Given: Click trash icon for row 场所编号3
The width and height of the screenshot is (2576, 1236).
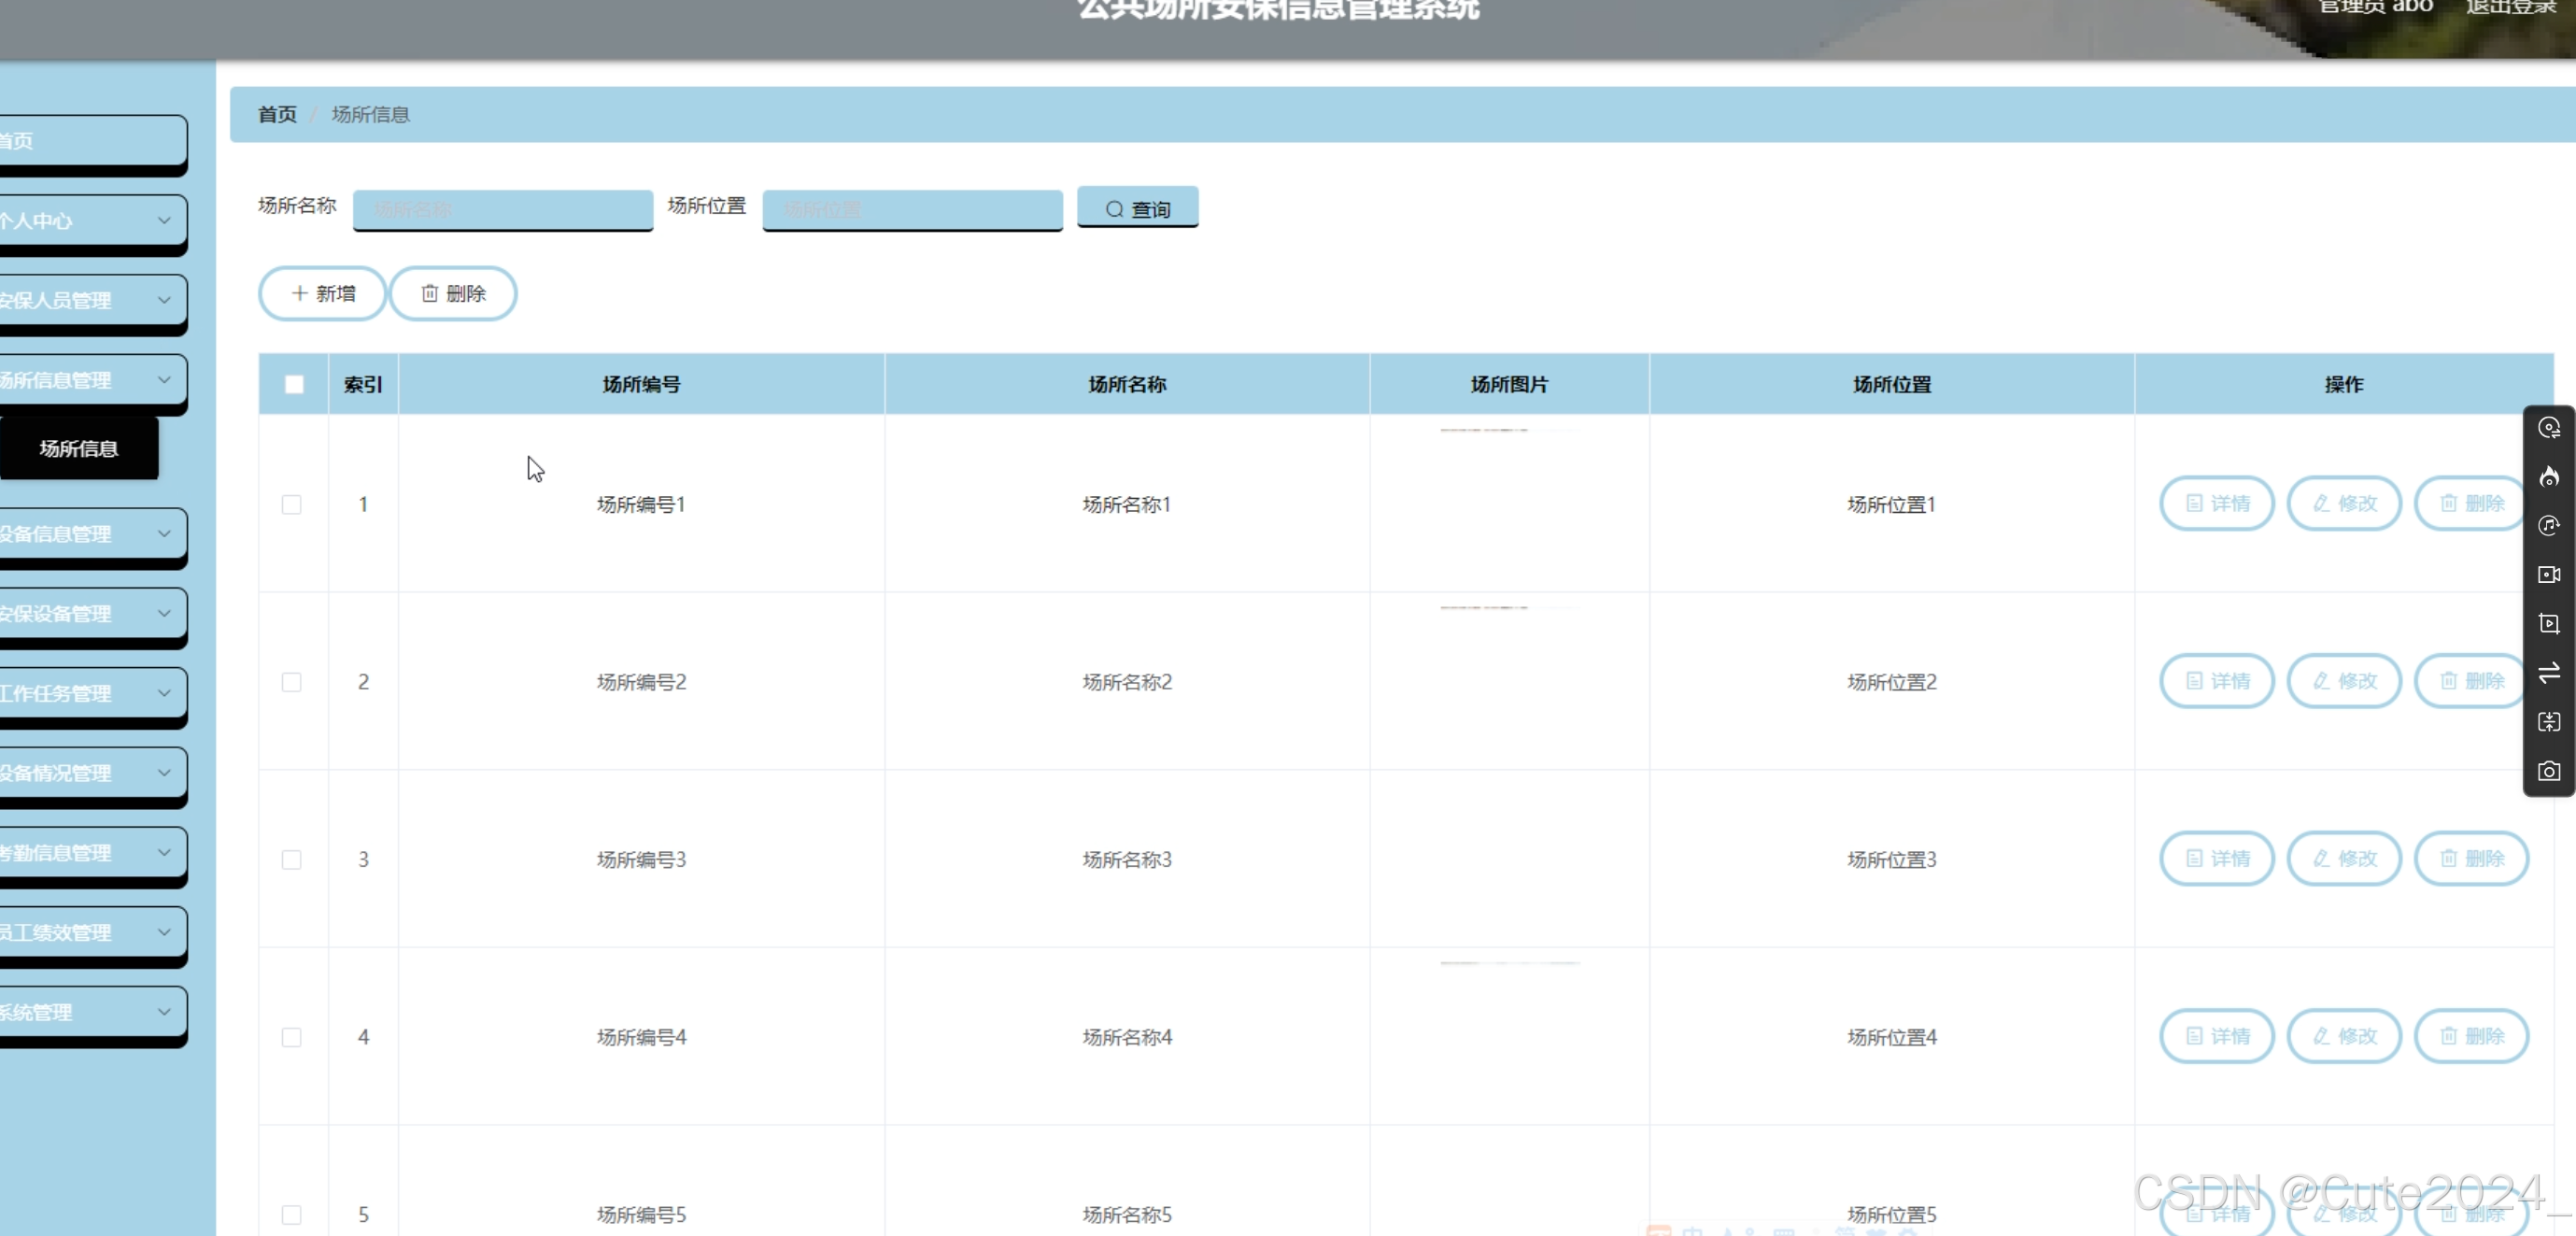Looking at the screenshot, I should (2448, 858).
